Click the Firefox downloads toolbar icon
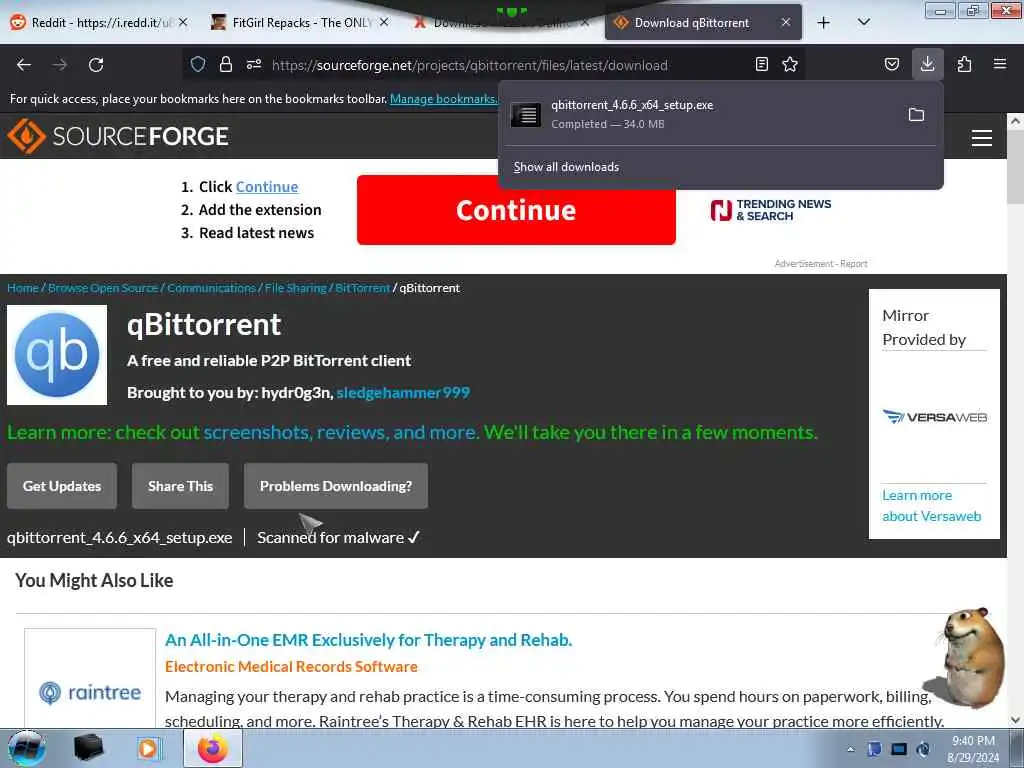1024x768 pixels. coord(927,64)
